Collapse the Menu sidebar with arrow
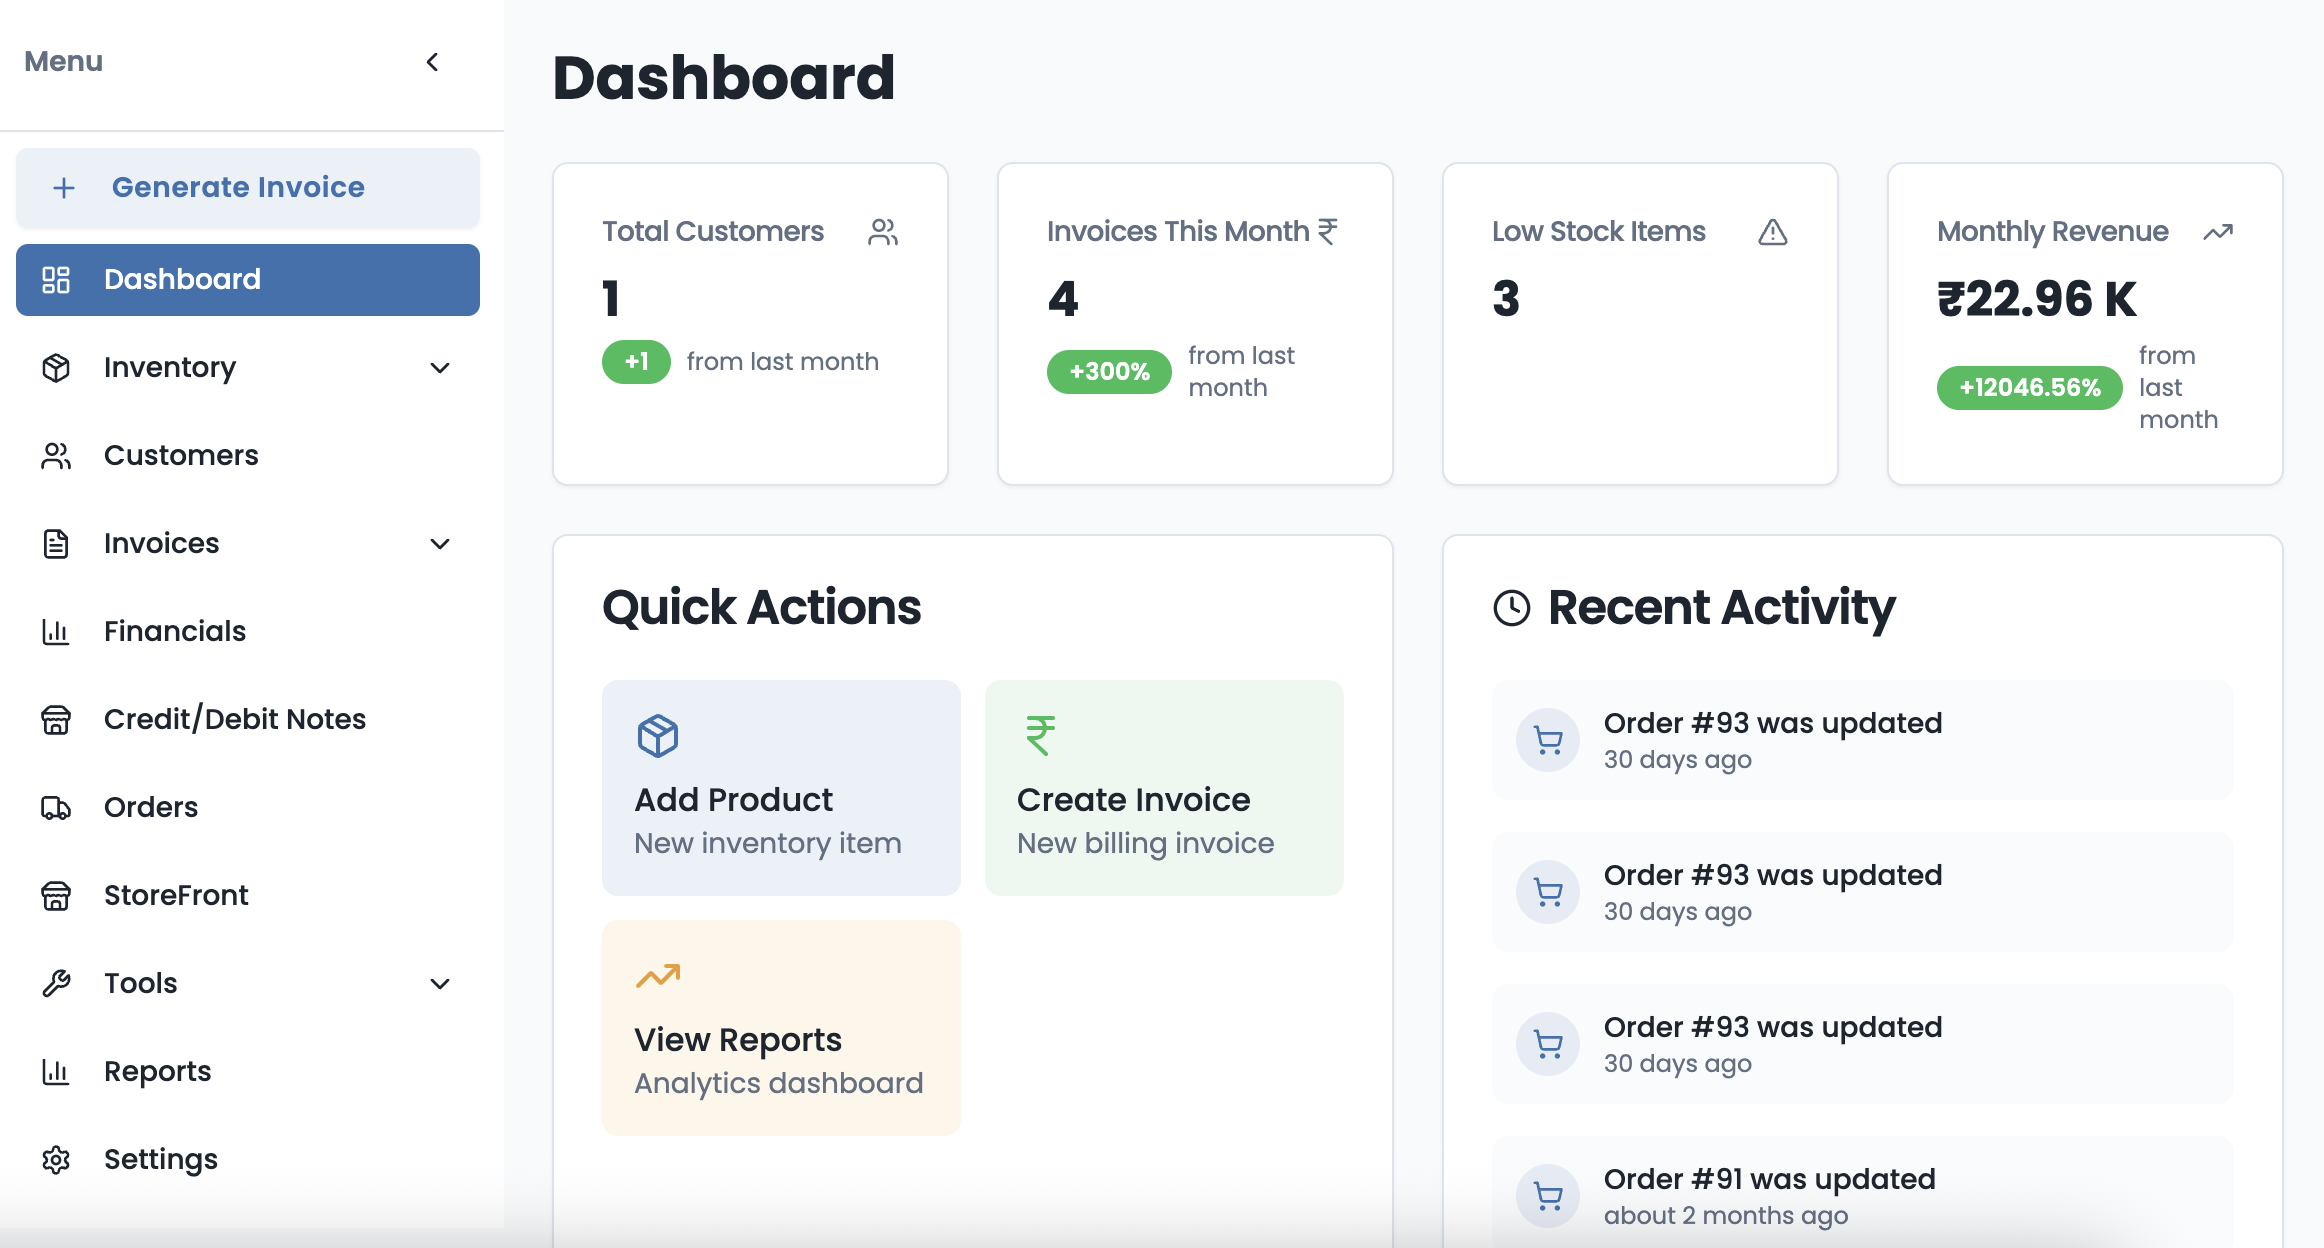The image size is (2324, 1248). [432, 62]
